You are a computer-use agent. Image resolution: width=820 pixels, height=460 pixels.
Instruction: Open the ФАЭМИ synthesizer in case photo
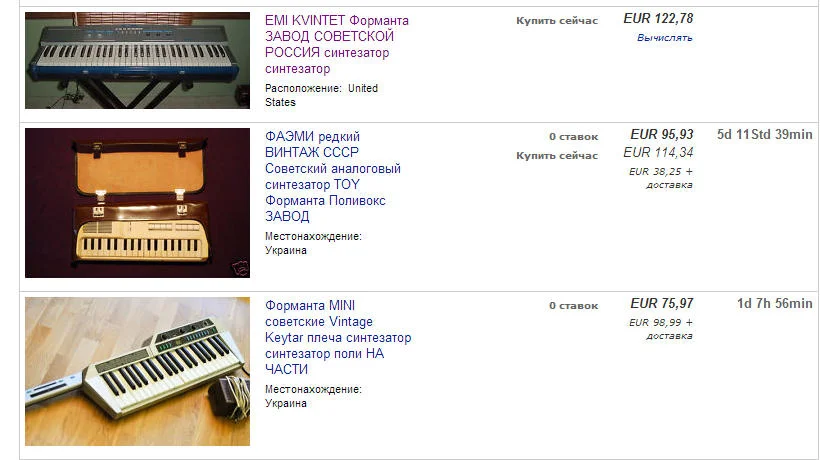click(137, 203)
